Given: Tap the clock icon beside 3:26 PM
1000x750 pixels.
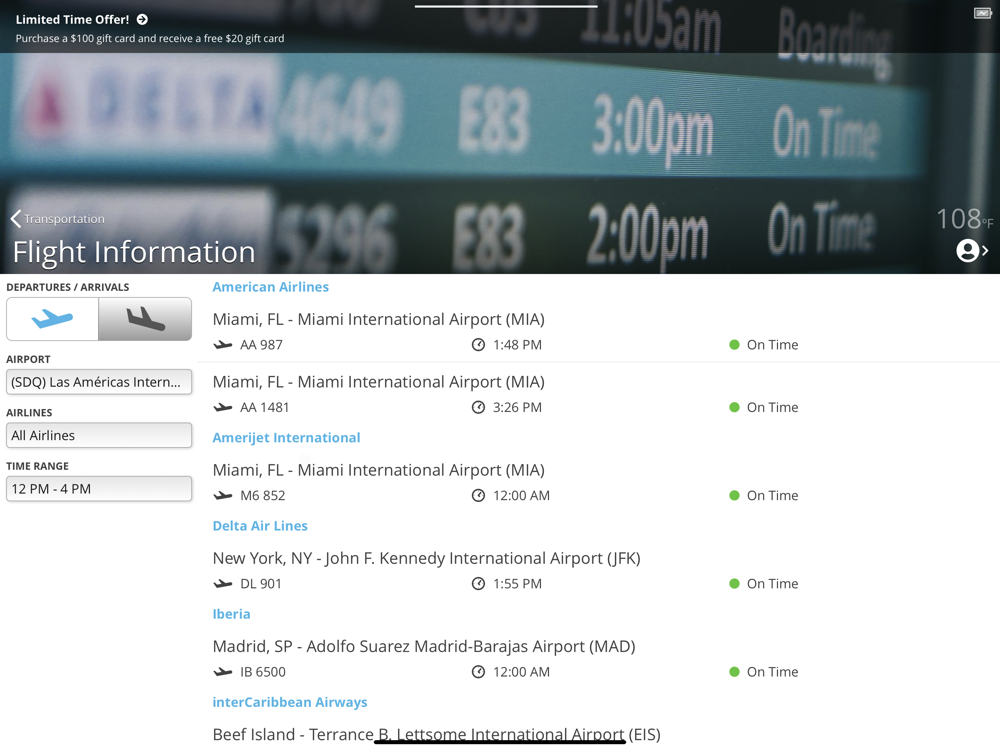Looking at the screenshot, I should pos(478,408).
